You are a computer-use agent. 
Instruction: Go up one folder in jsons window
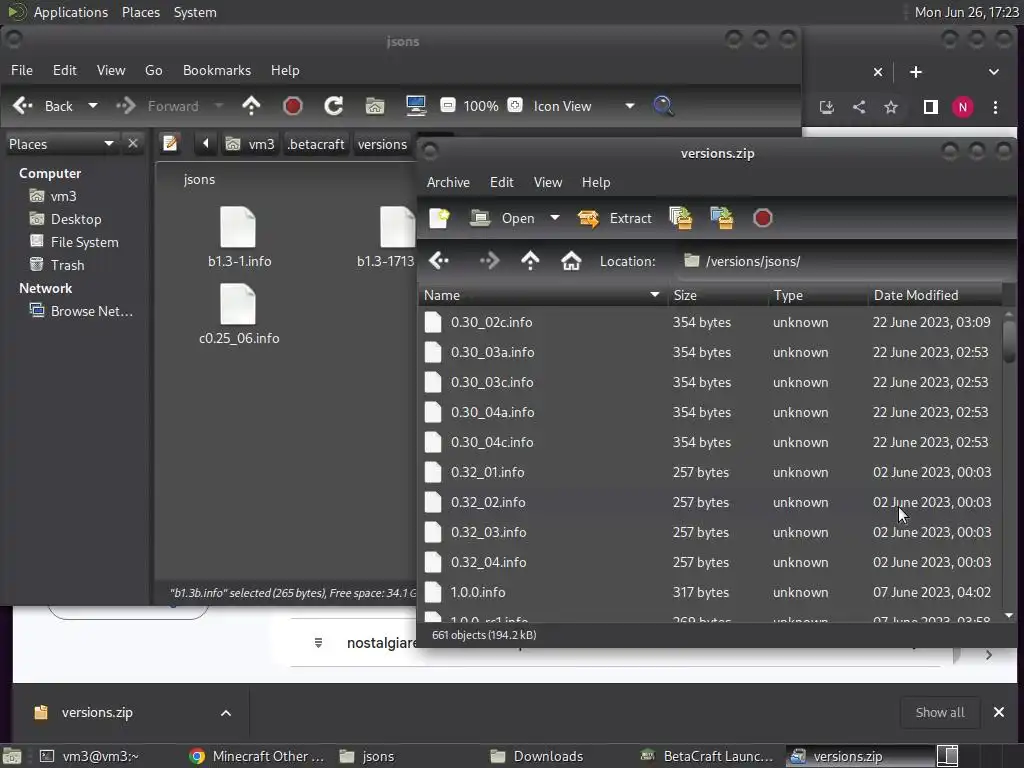pos(251,106)
